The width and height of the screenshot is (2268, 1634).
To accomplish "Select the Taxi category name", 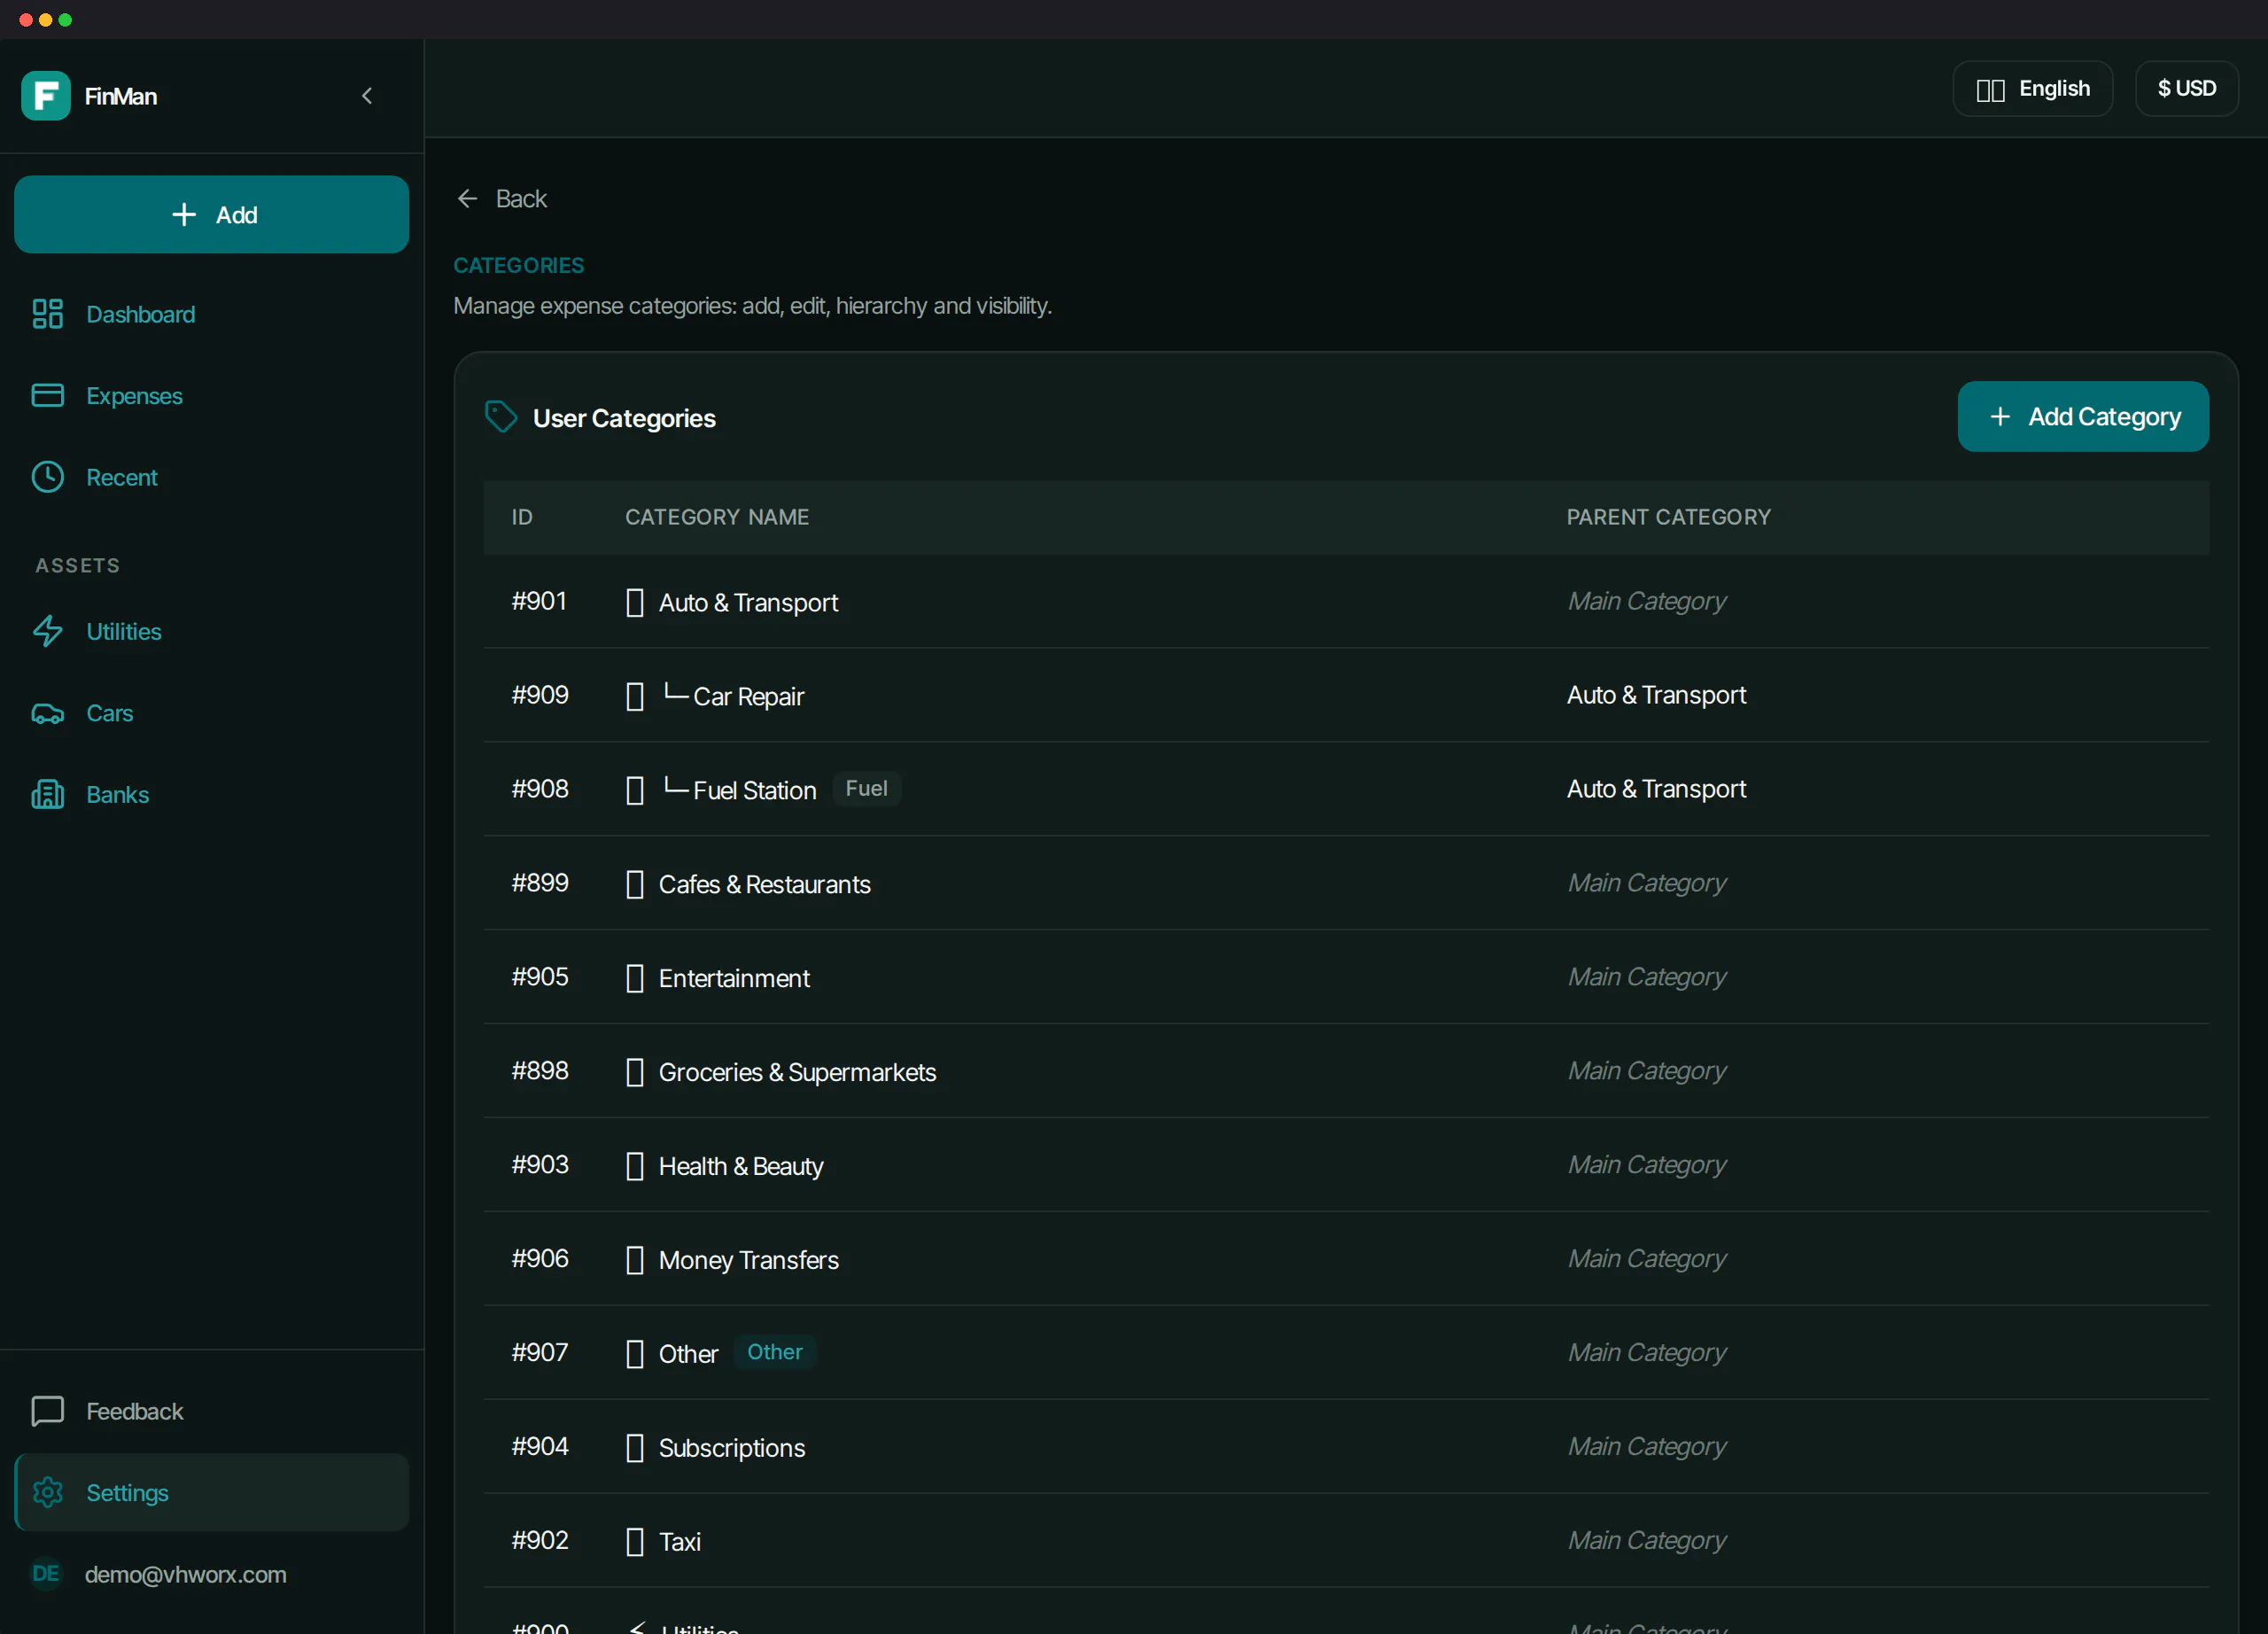I will click(679, 1542).
